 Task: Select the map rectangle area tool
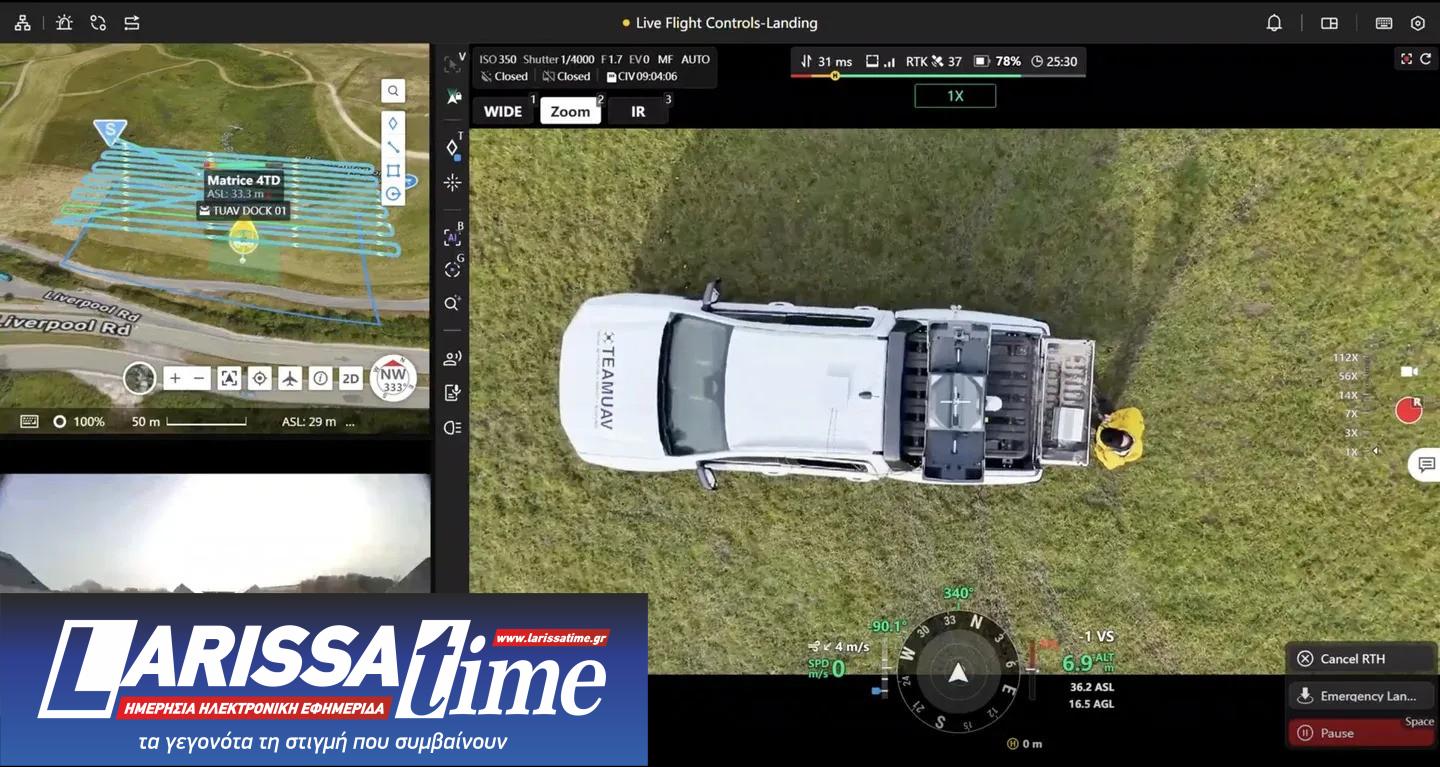pyautogui.click(x=393, y=170)
